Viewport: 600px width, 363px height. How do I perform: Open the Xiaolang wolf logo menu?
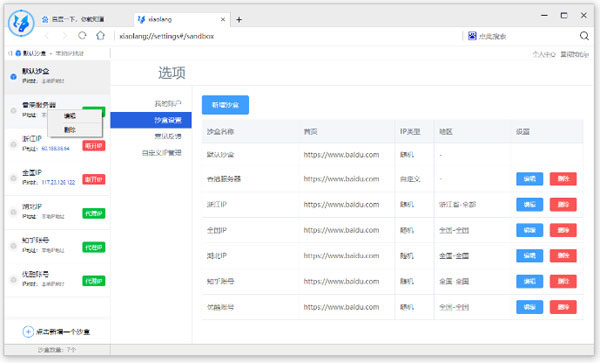coord(21,23)
